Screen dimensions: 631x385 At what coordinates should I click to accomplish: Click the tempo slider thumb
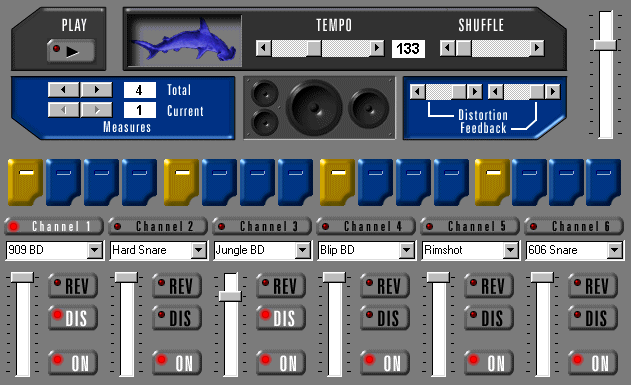click(314, 48)
